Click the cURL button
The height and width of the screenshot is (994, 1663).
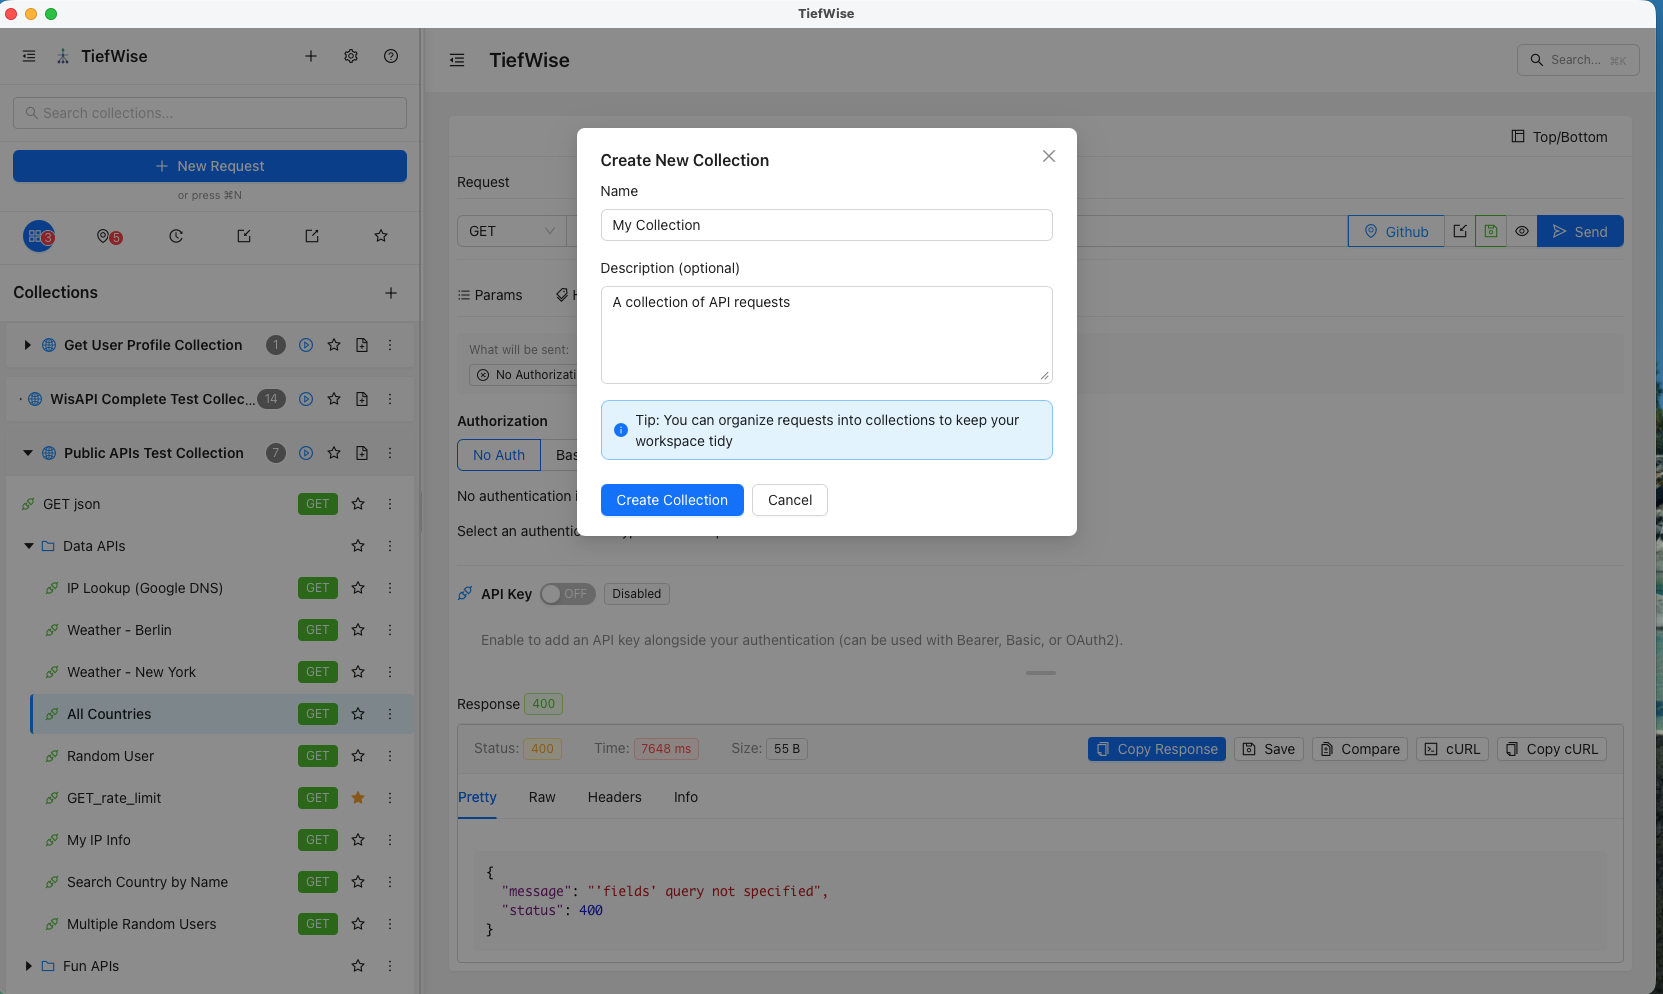(1452, 749)
